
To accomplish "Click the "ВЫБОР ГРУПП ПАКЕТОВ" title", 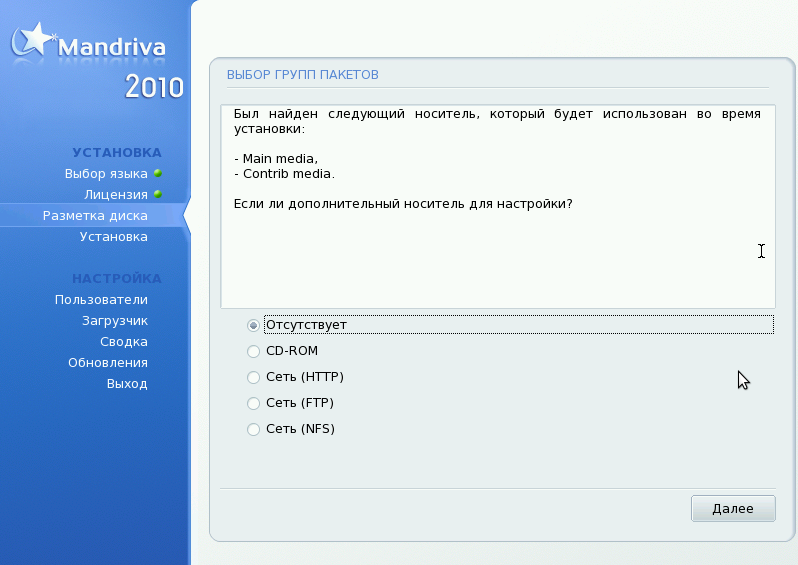I will 303,75.
